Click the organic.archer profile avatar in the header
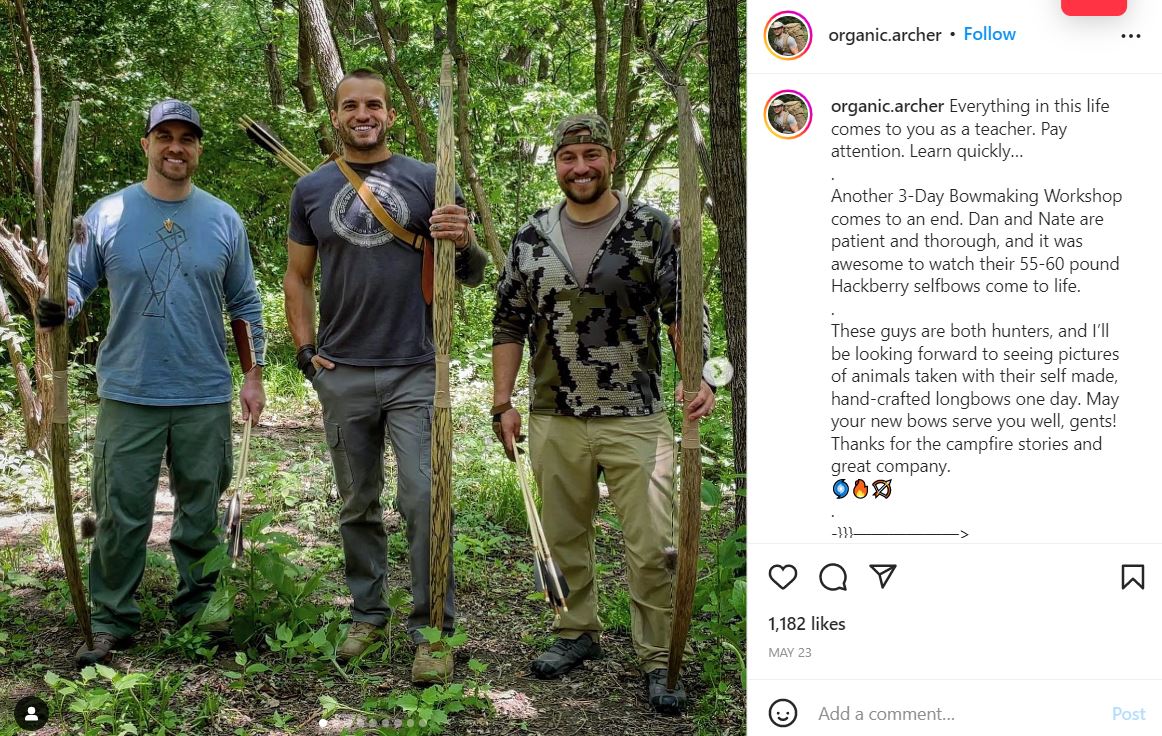 (788, 34)
